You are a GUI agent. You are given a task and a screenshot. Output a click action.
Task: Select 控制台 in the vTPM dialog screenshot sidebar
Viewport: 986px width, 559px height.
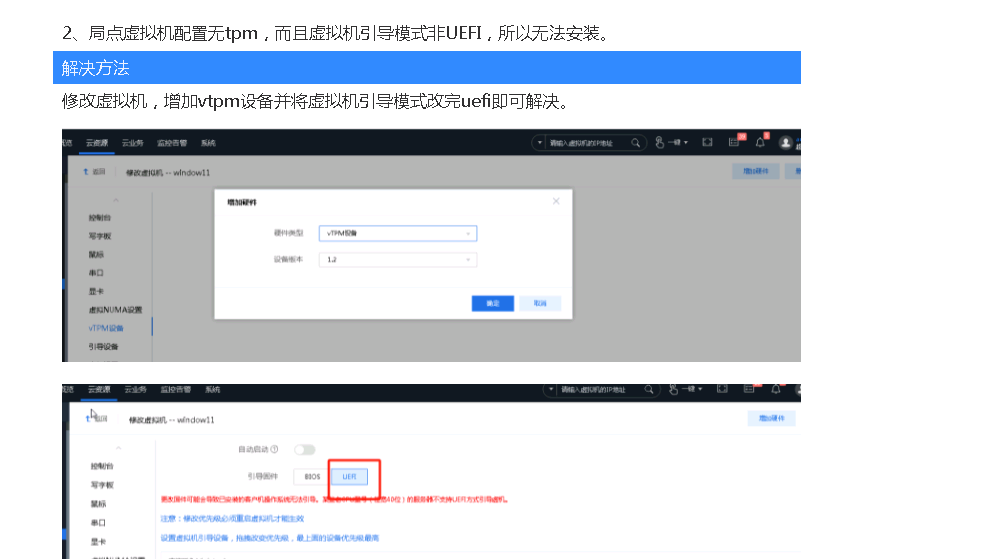(100, 218)
